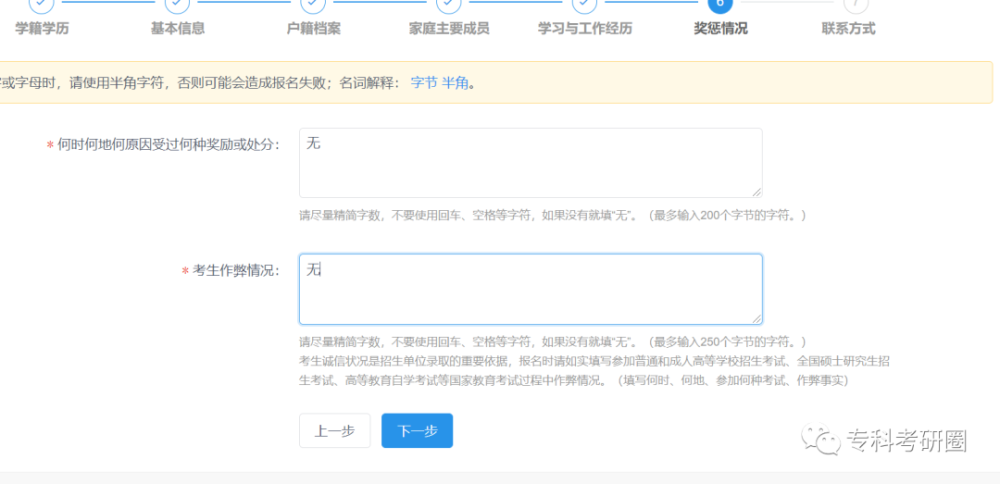The height and width of the screenshot is (484, 1000).
Task: Open the 学籍学历 step
Action: click(x=42, y=29)
